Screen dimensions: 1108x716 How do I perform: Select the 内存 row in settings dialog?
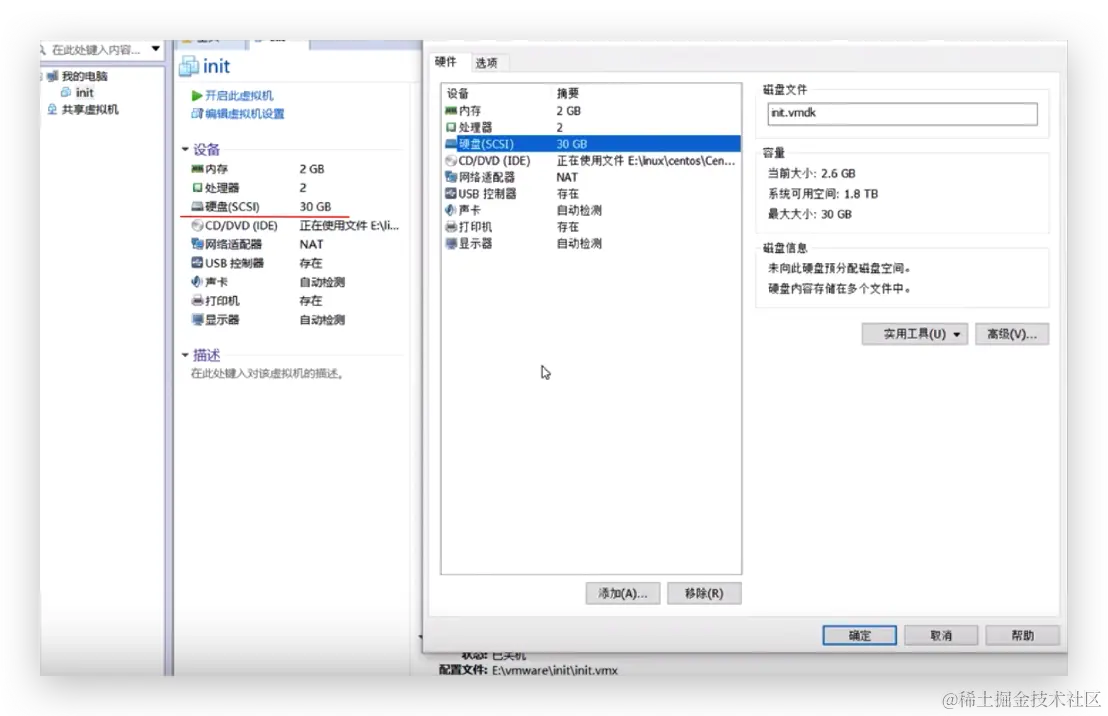click(591, 111)
